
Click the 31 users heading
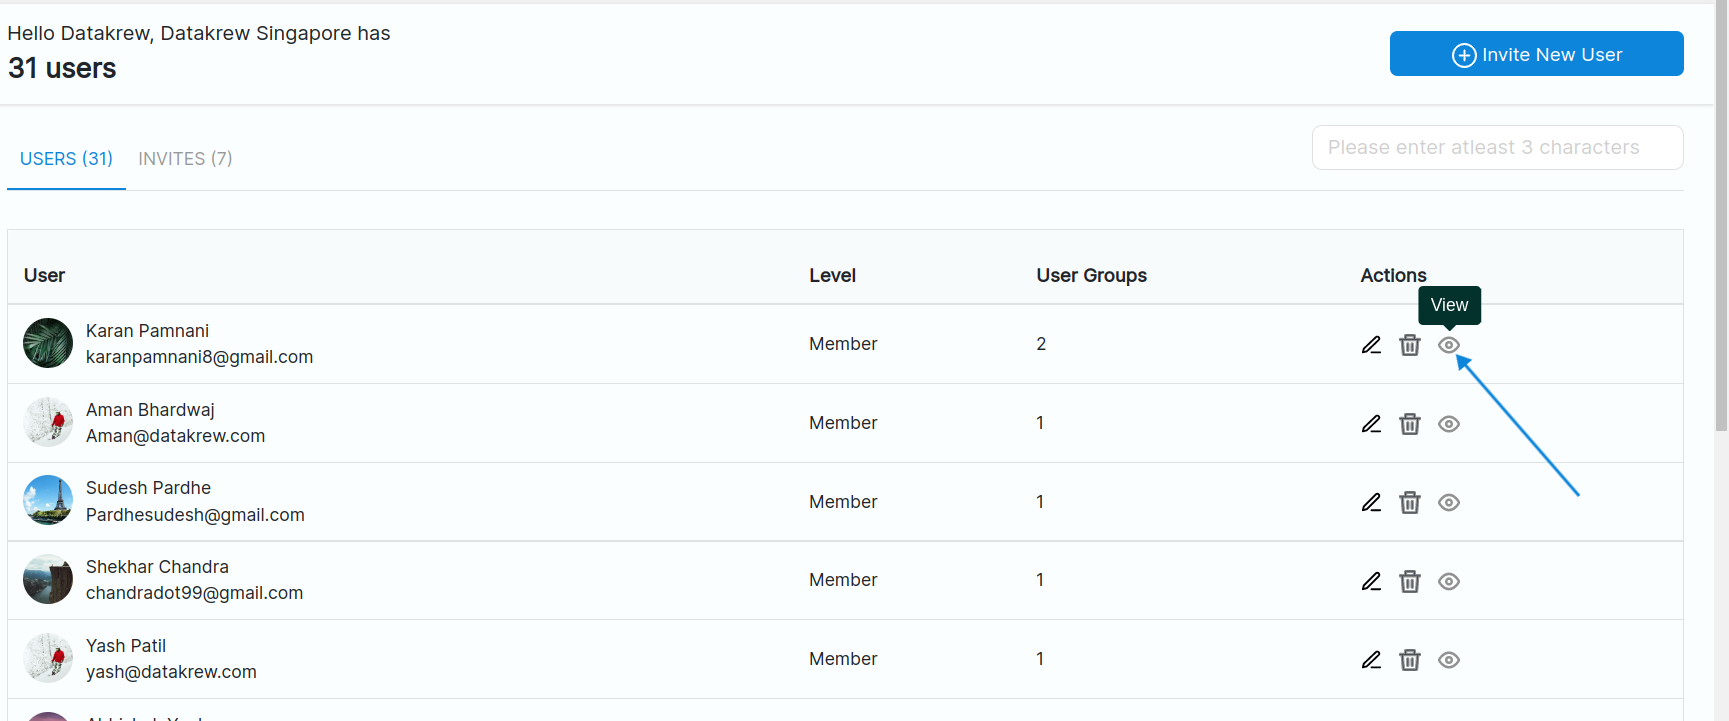tap(62, 68)
